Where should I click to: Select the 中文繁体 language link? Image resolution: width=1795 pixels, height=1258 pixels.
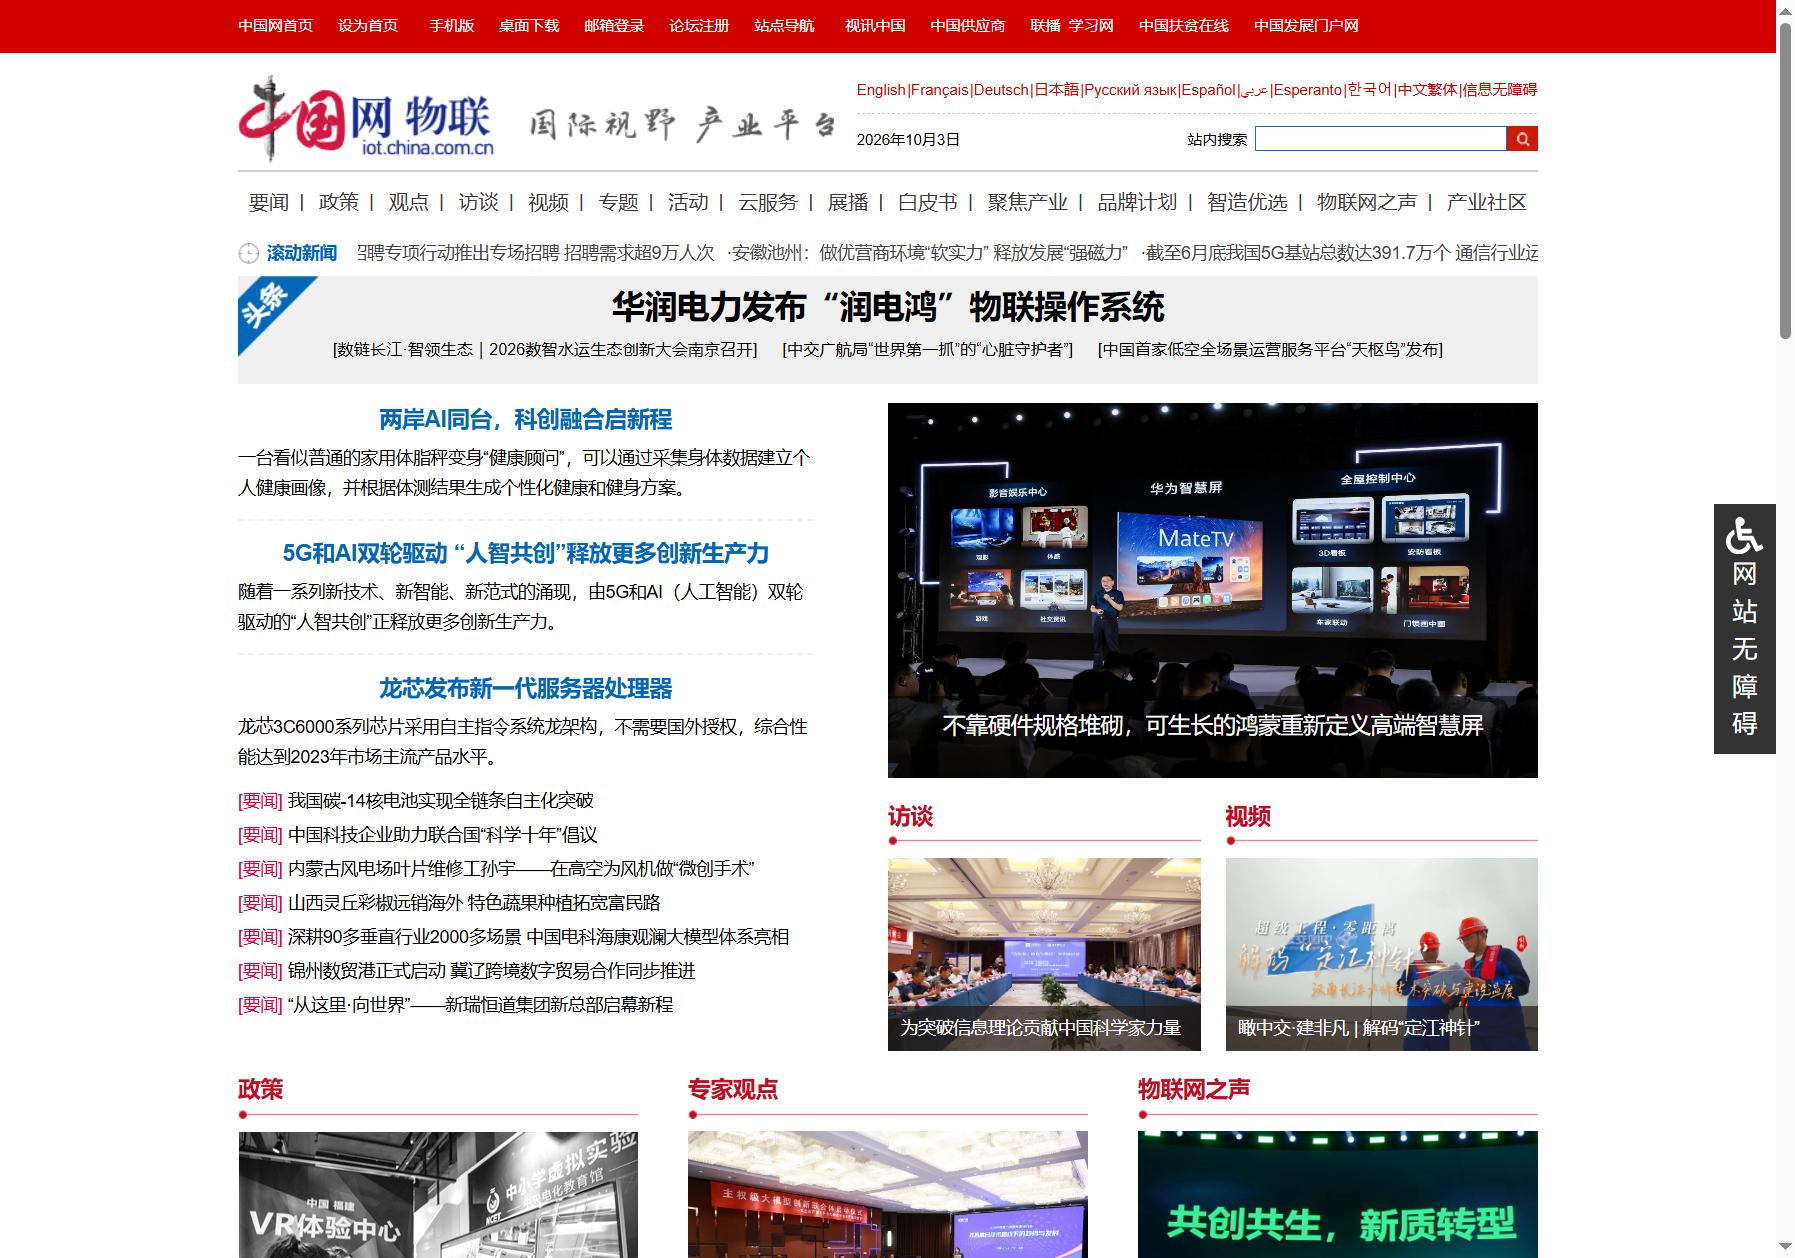[x=1427, y=90]
